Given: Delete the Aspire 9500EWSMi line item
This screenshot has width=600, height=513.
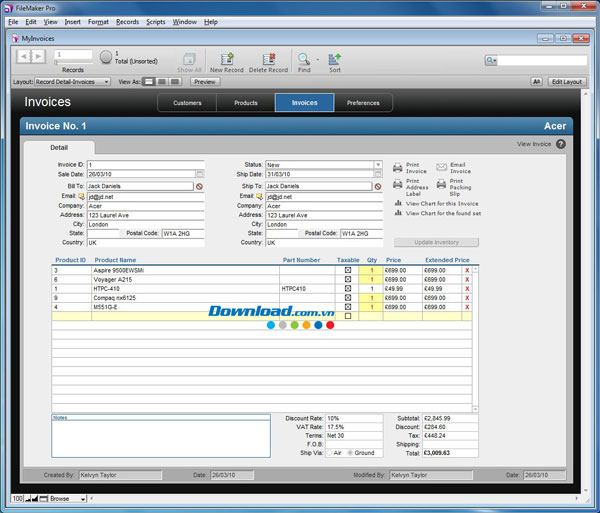Looking at the screenshot, I should (467, 270).
